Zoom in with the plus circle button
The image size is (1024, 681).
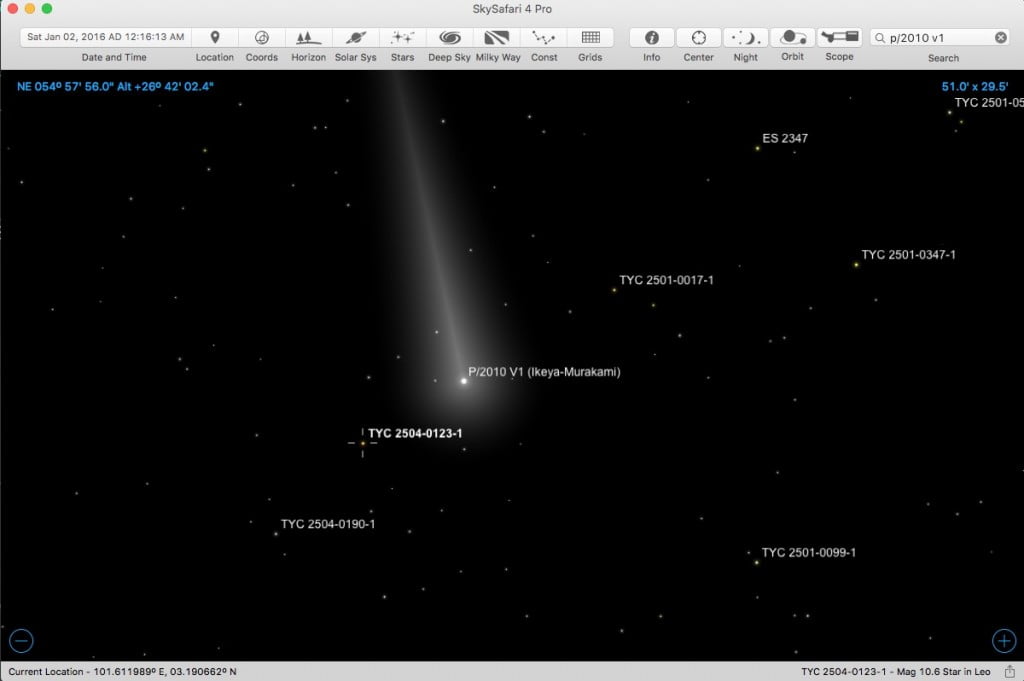1004,641
